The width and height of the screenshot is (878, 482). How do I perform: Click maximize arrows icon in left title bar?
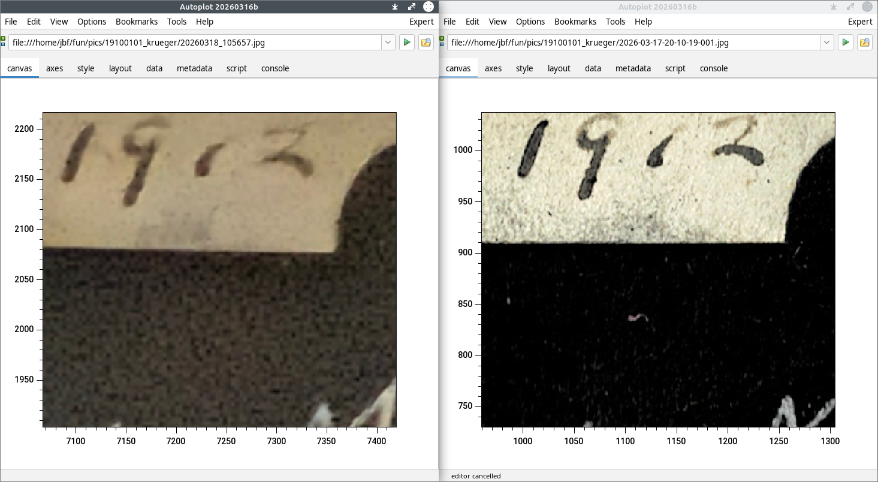411,6
